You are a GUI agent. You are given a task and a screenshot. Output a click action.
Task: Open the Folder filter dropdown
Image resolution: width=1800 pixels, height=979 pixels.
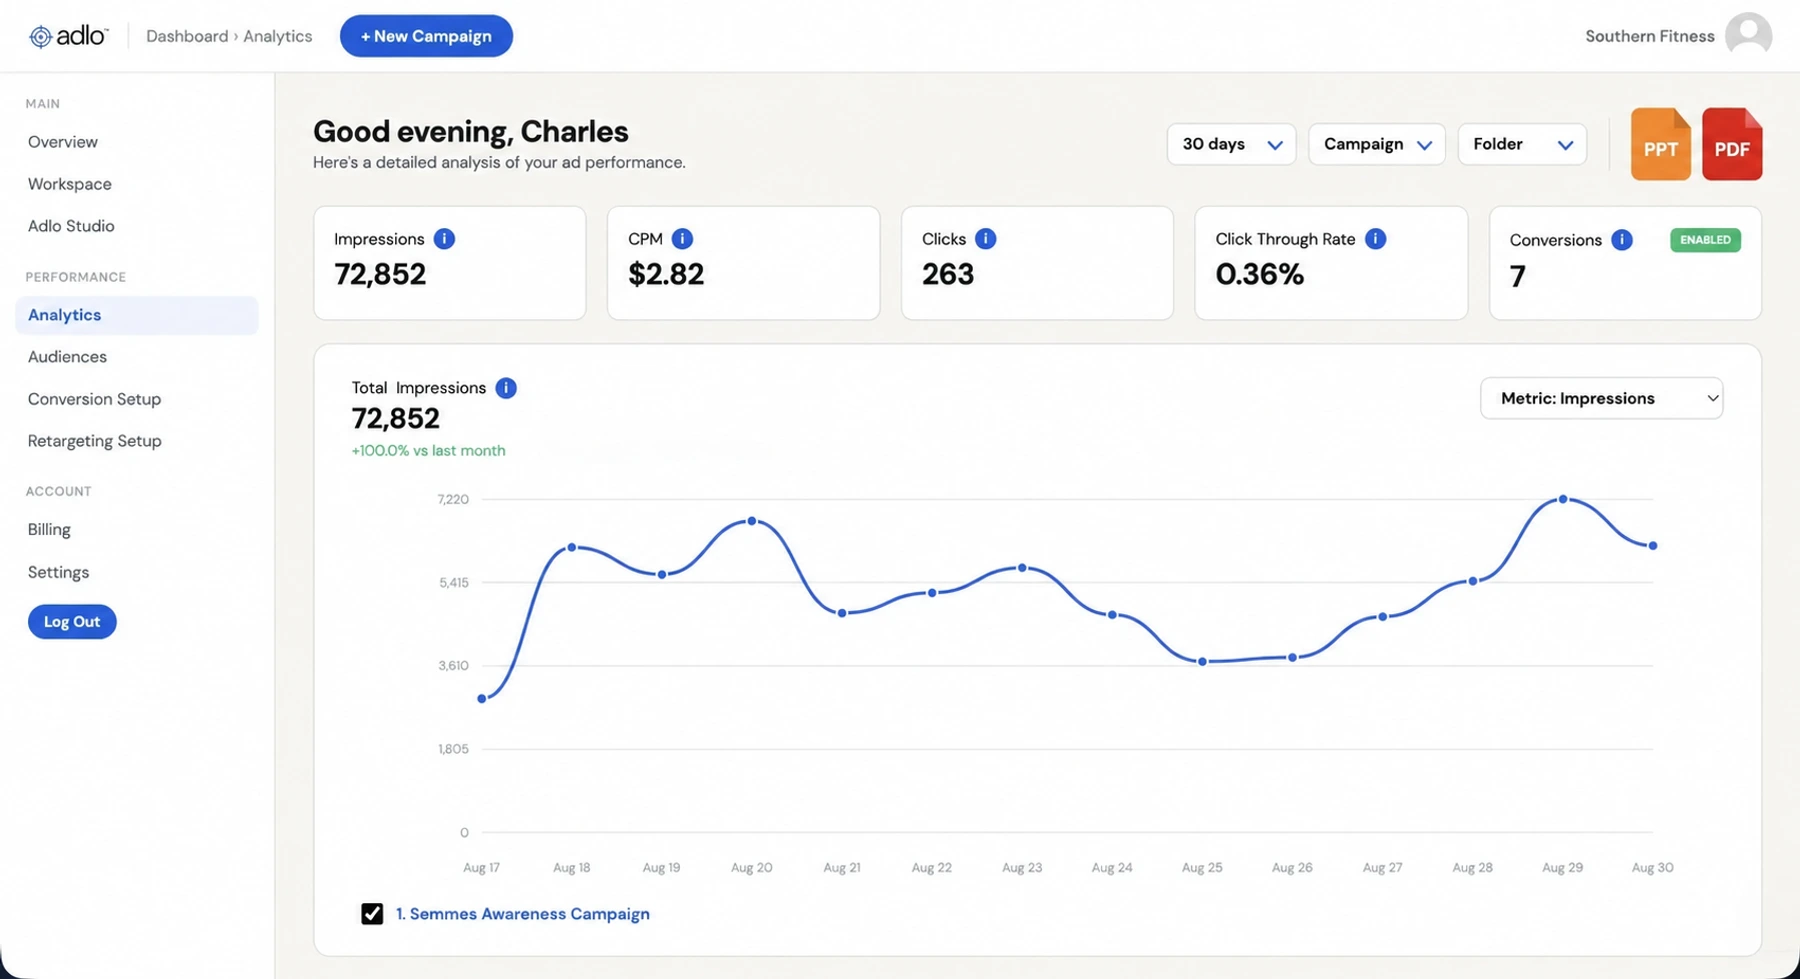(x=1522, y=144)
